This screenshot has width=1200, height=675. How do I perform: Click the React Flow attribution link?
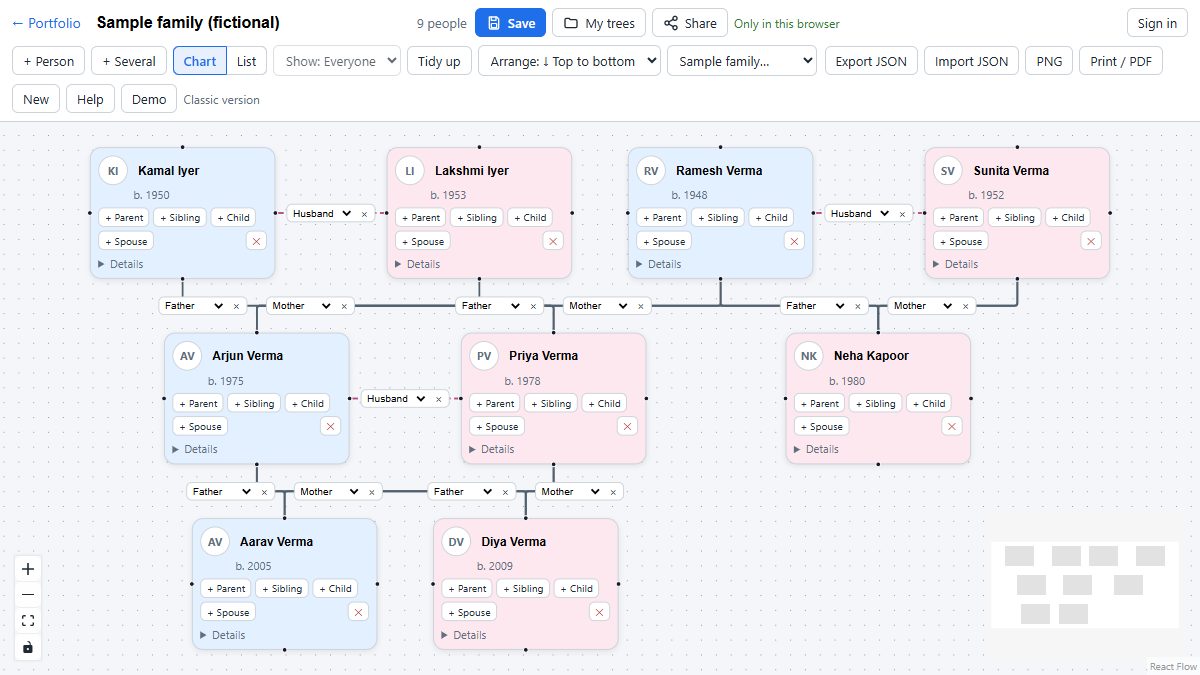coord(1173,667)
